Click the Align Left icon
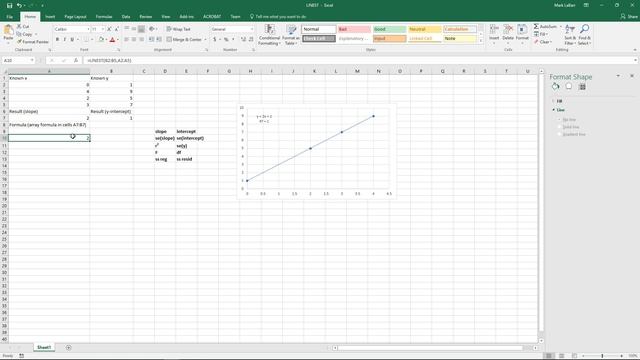 point(127,40)
